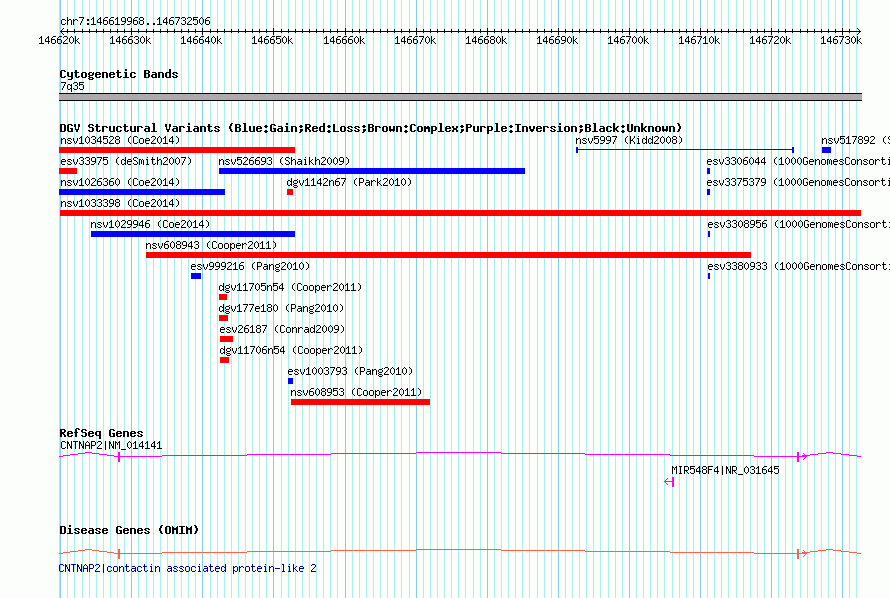Click the esv3375379 variant label
The width and height of the screenshot is (890, 598).
(797, 182)
